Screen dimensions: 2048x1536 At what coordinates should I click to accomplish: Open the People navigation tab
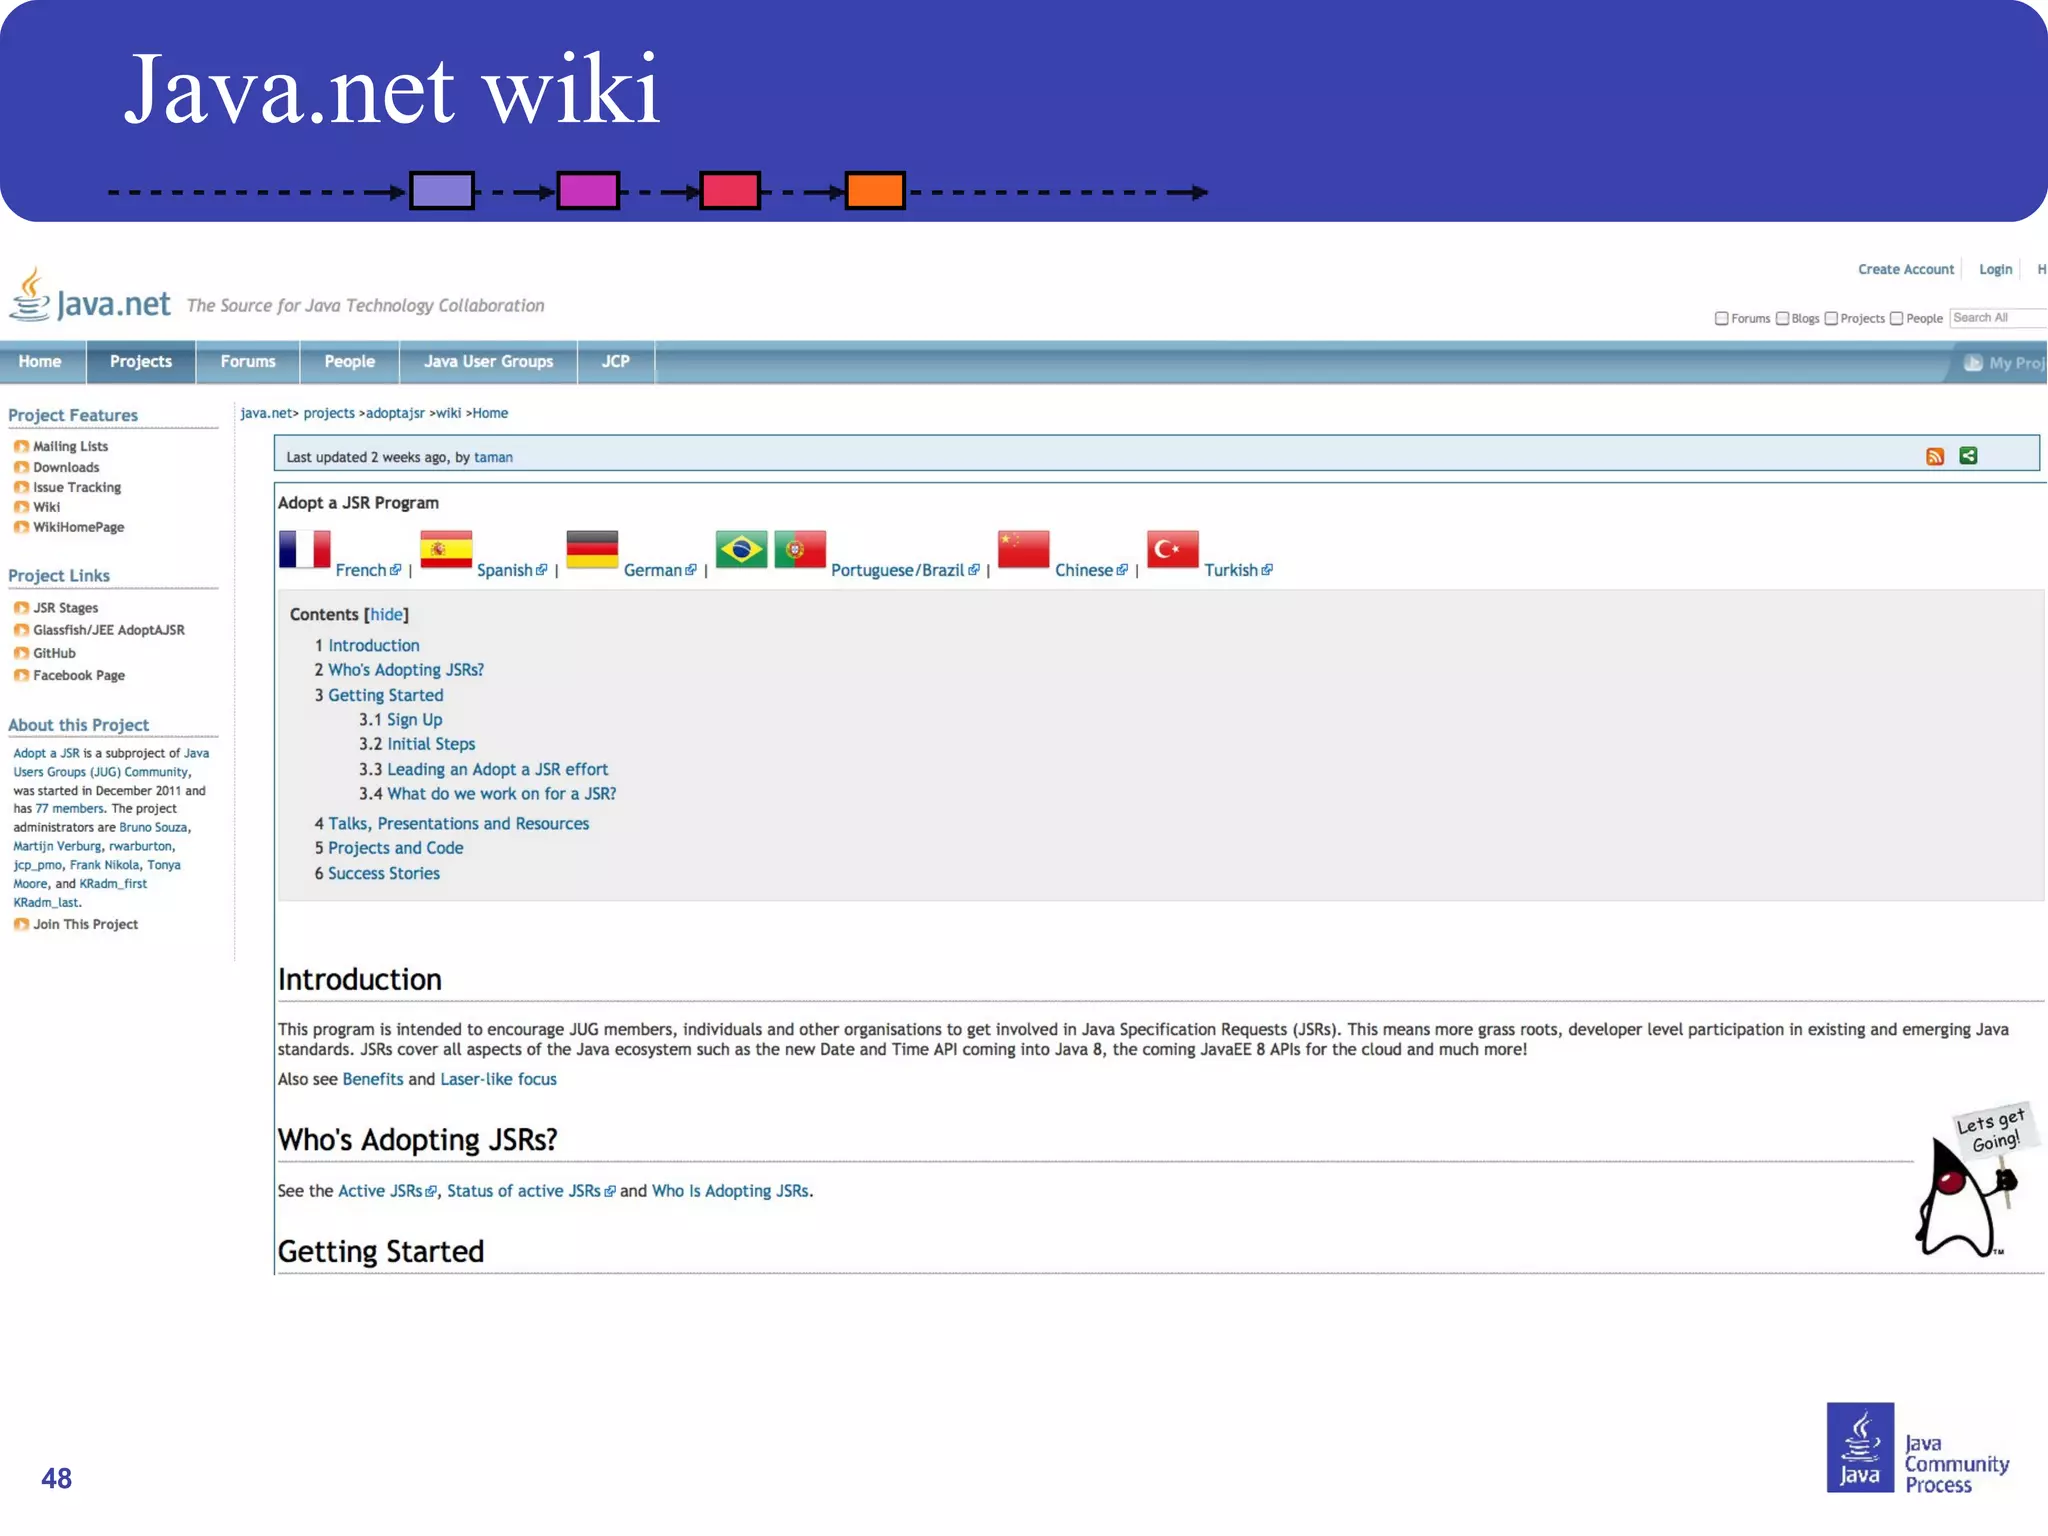pos(350,362)
